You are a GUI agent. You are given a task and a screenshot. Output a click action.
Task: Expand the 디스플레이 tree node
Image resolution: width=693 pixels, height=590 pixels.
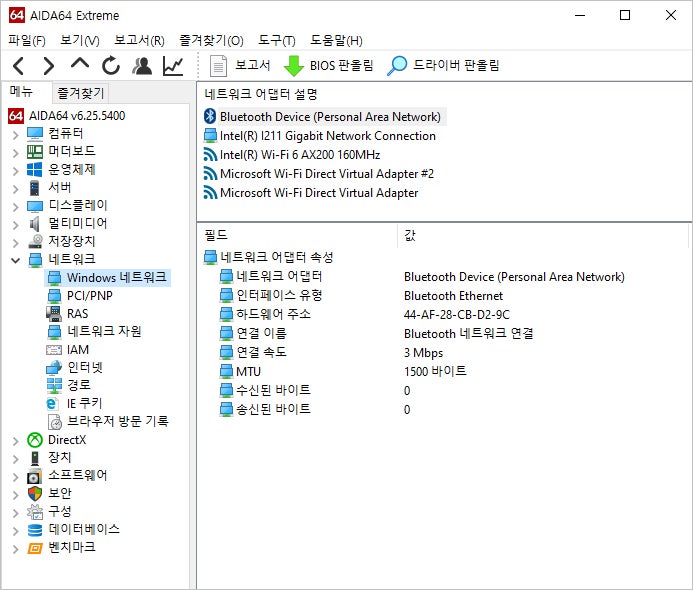[x=15, y=206]
